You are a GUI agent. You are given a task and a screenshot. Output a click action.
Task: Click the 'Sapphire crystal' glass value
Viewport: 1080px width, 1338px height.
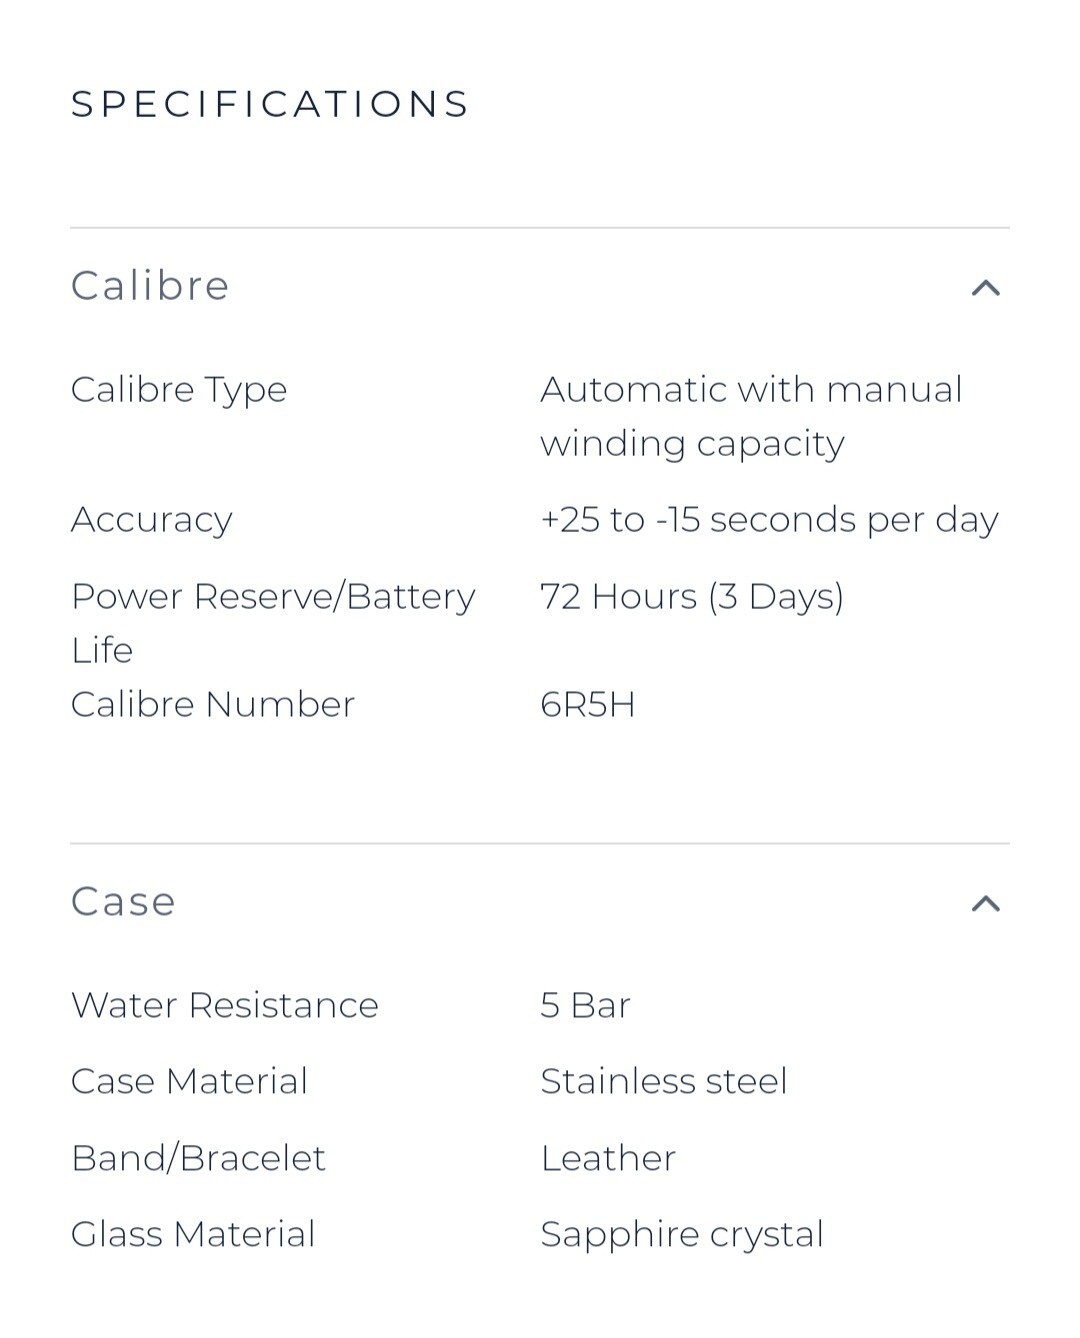[682, 1234]
